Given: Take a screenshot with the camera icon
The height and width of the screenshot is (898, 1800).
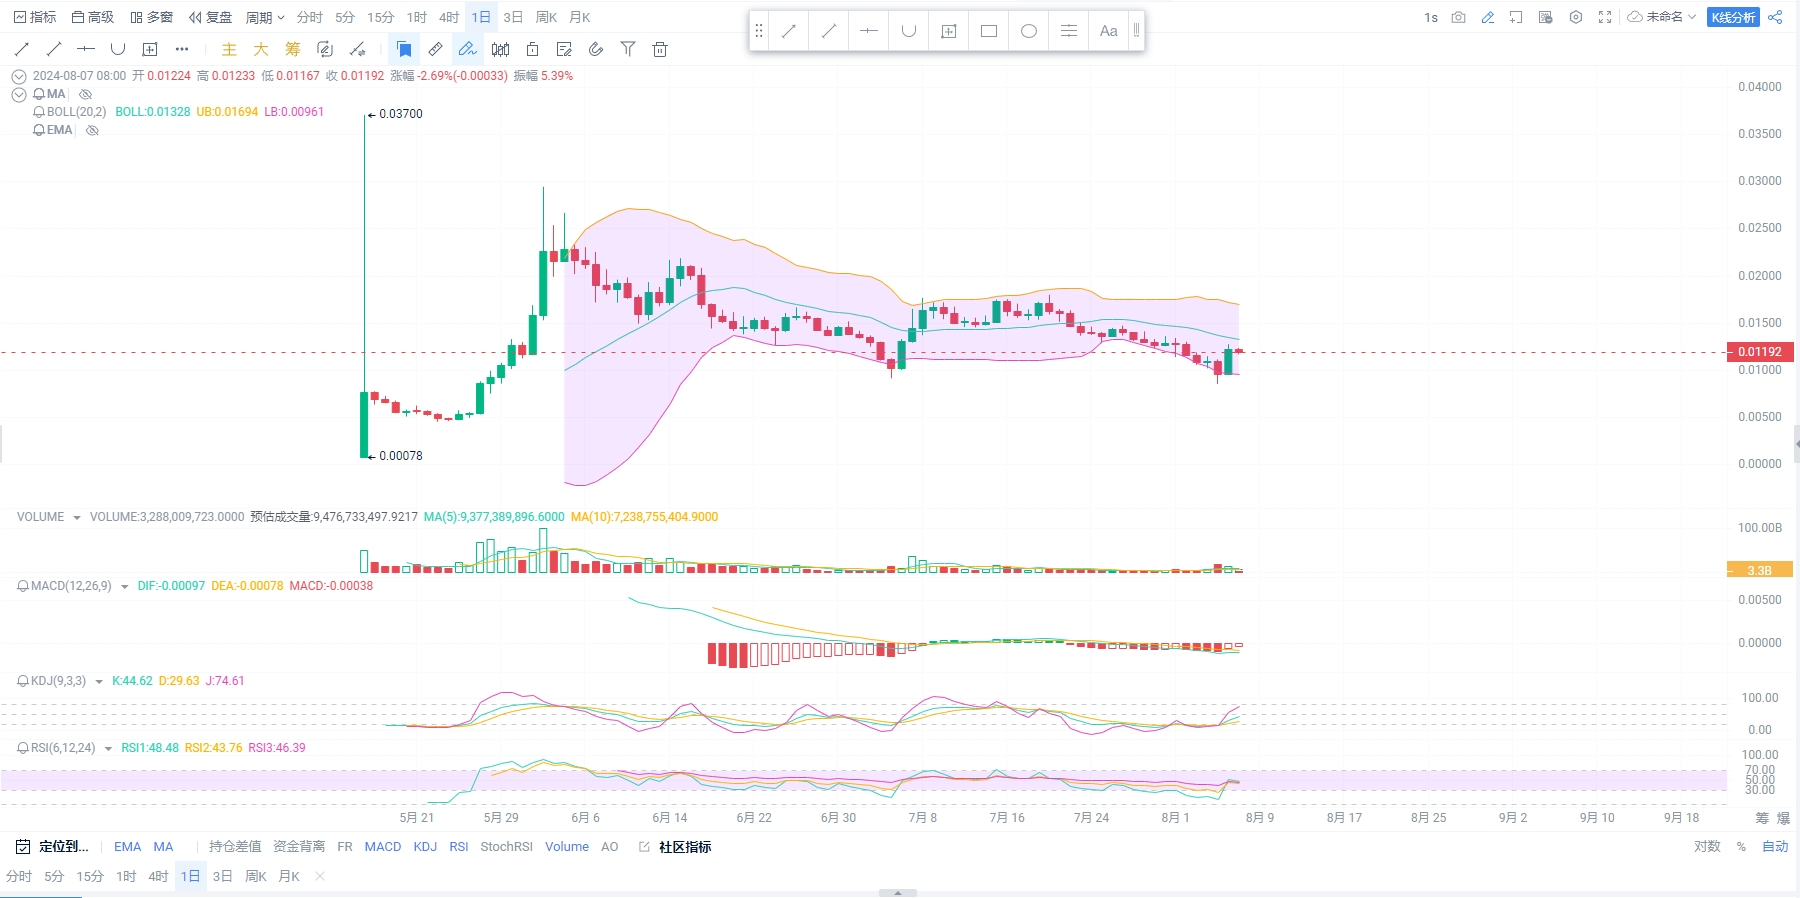Looking at the screenshot, I should pyautogui.click(x=1459, y=17).
